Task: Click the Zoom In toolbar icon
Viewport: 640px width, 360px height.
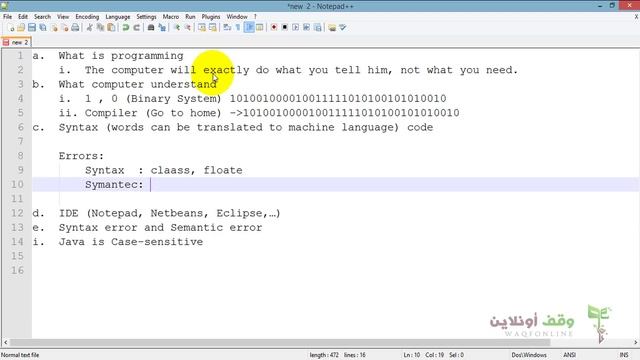Action: [177, 27]
